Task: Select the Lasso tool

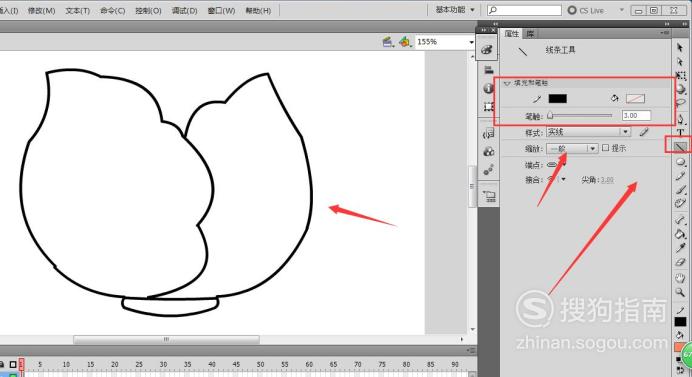Action: (x=681, y=103)
